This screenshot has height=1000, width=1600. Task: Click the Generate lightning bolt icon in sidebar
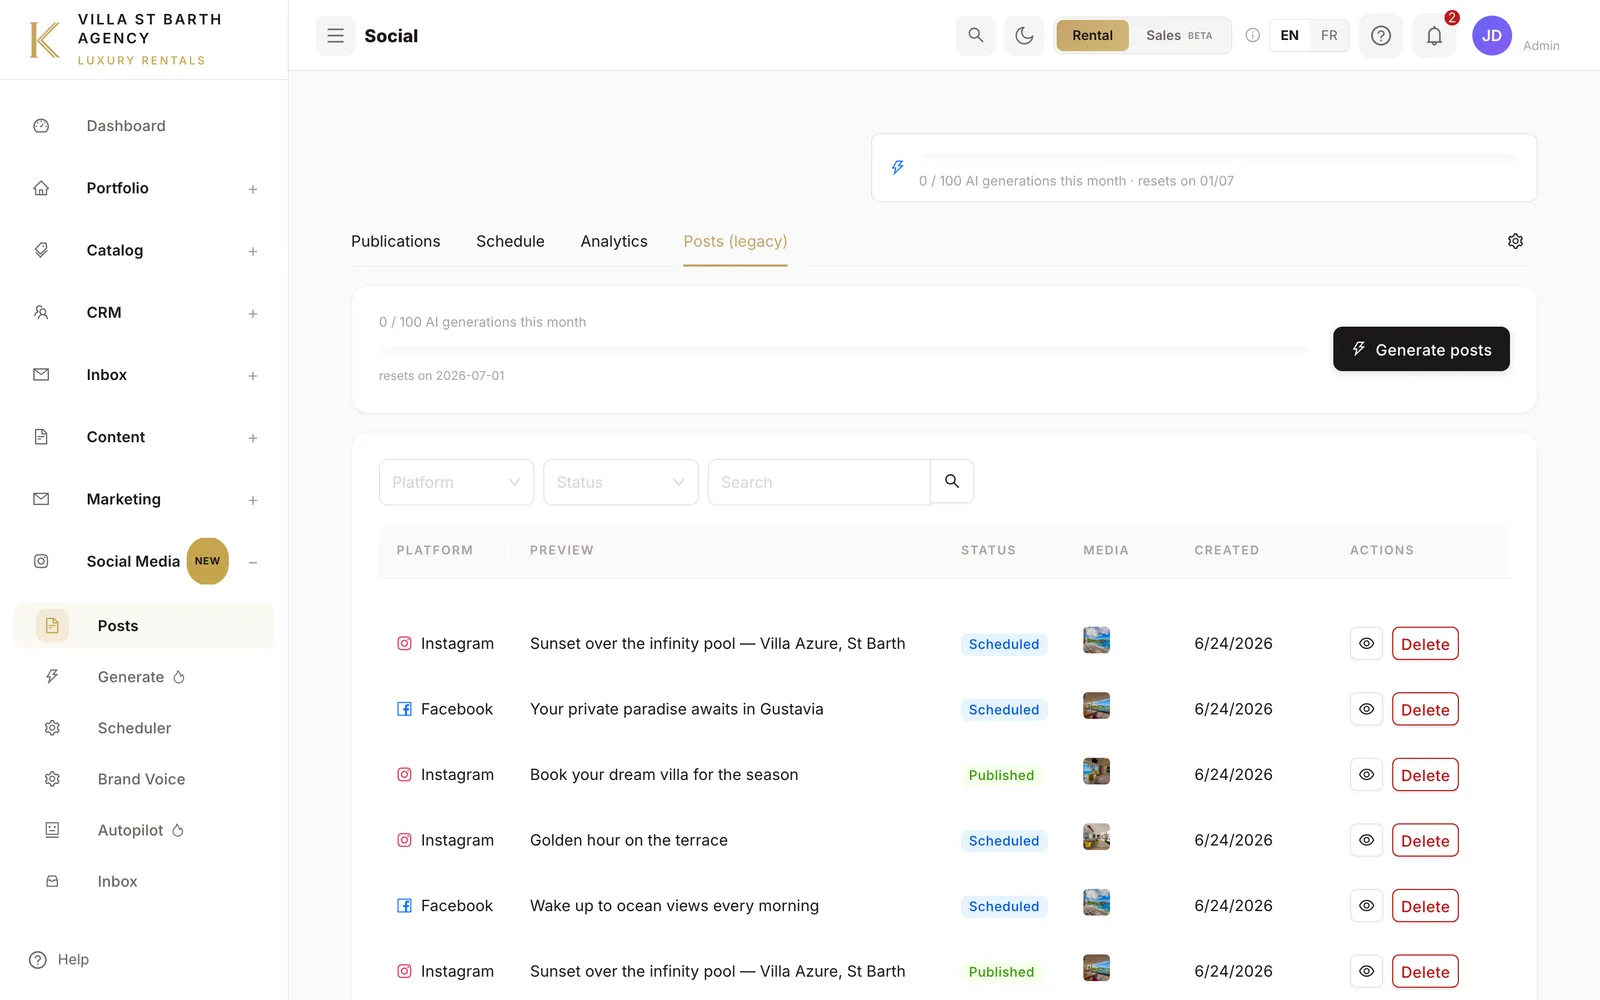52,677
